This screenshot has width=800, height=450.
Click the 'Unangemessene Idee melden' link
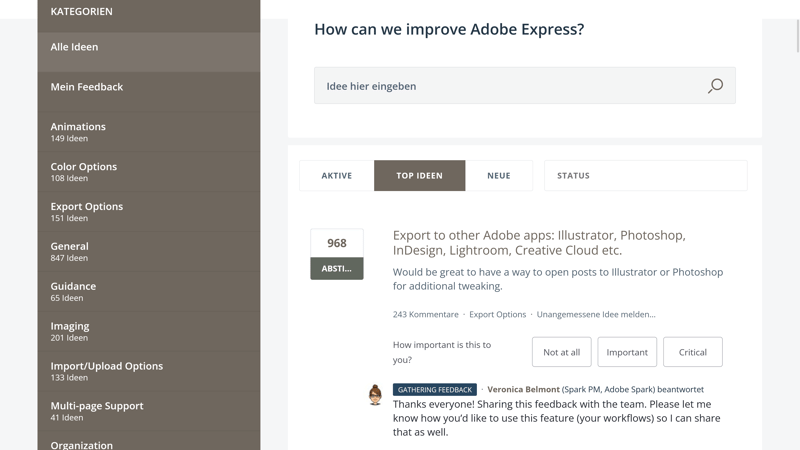click(596, 314)
